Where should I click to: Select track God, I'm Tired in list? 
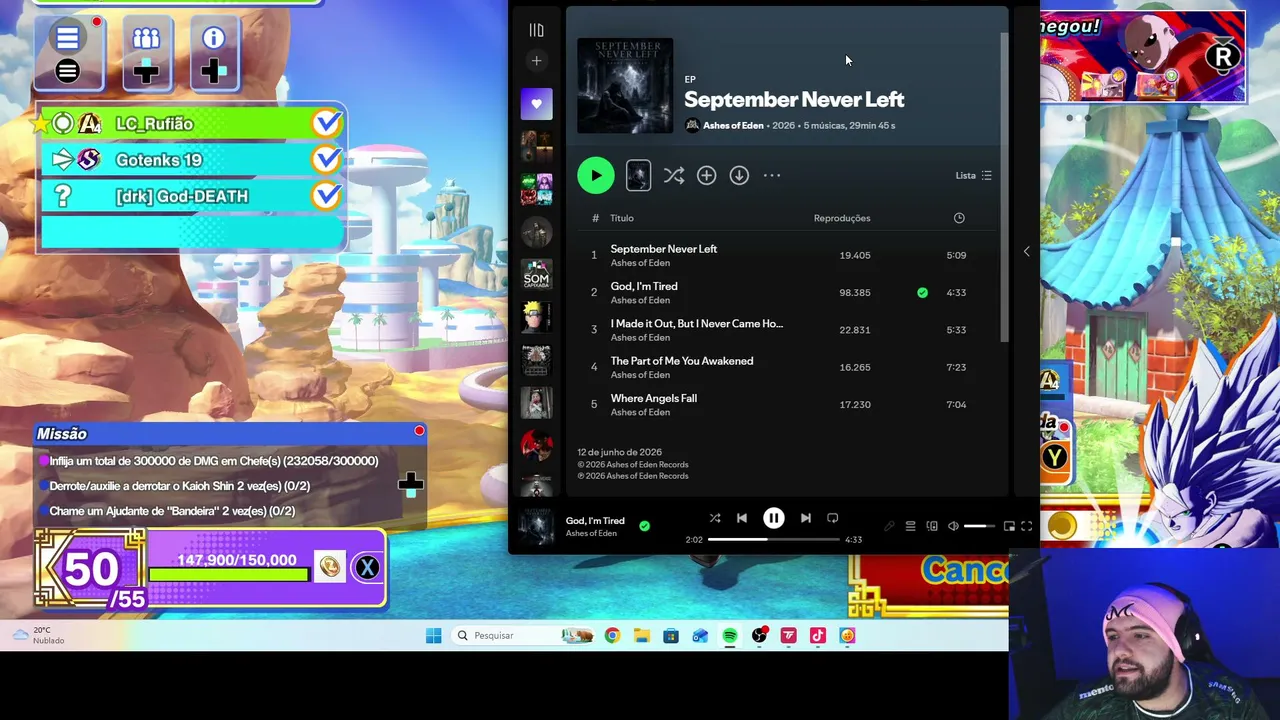[x=788, y=293]
